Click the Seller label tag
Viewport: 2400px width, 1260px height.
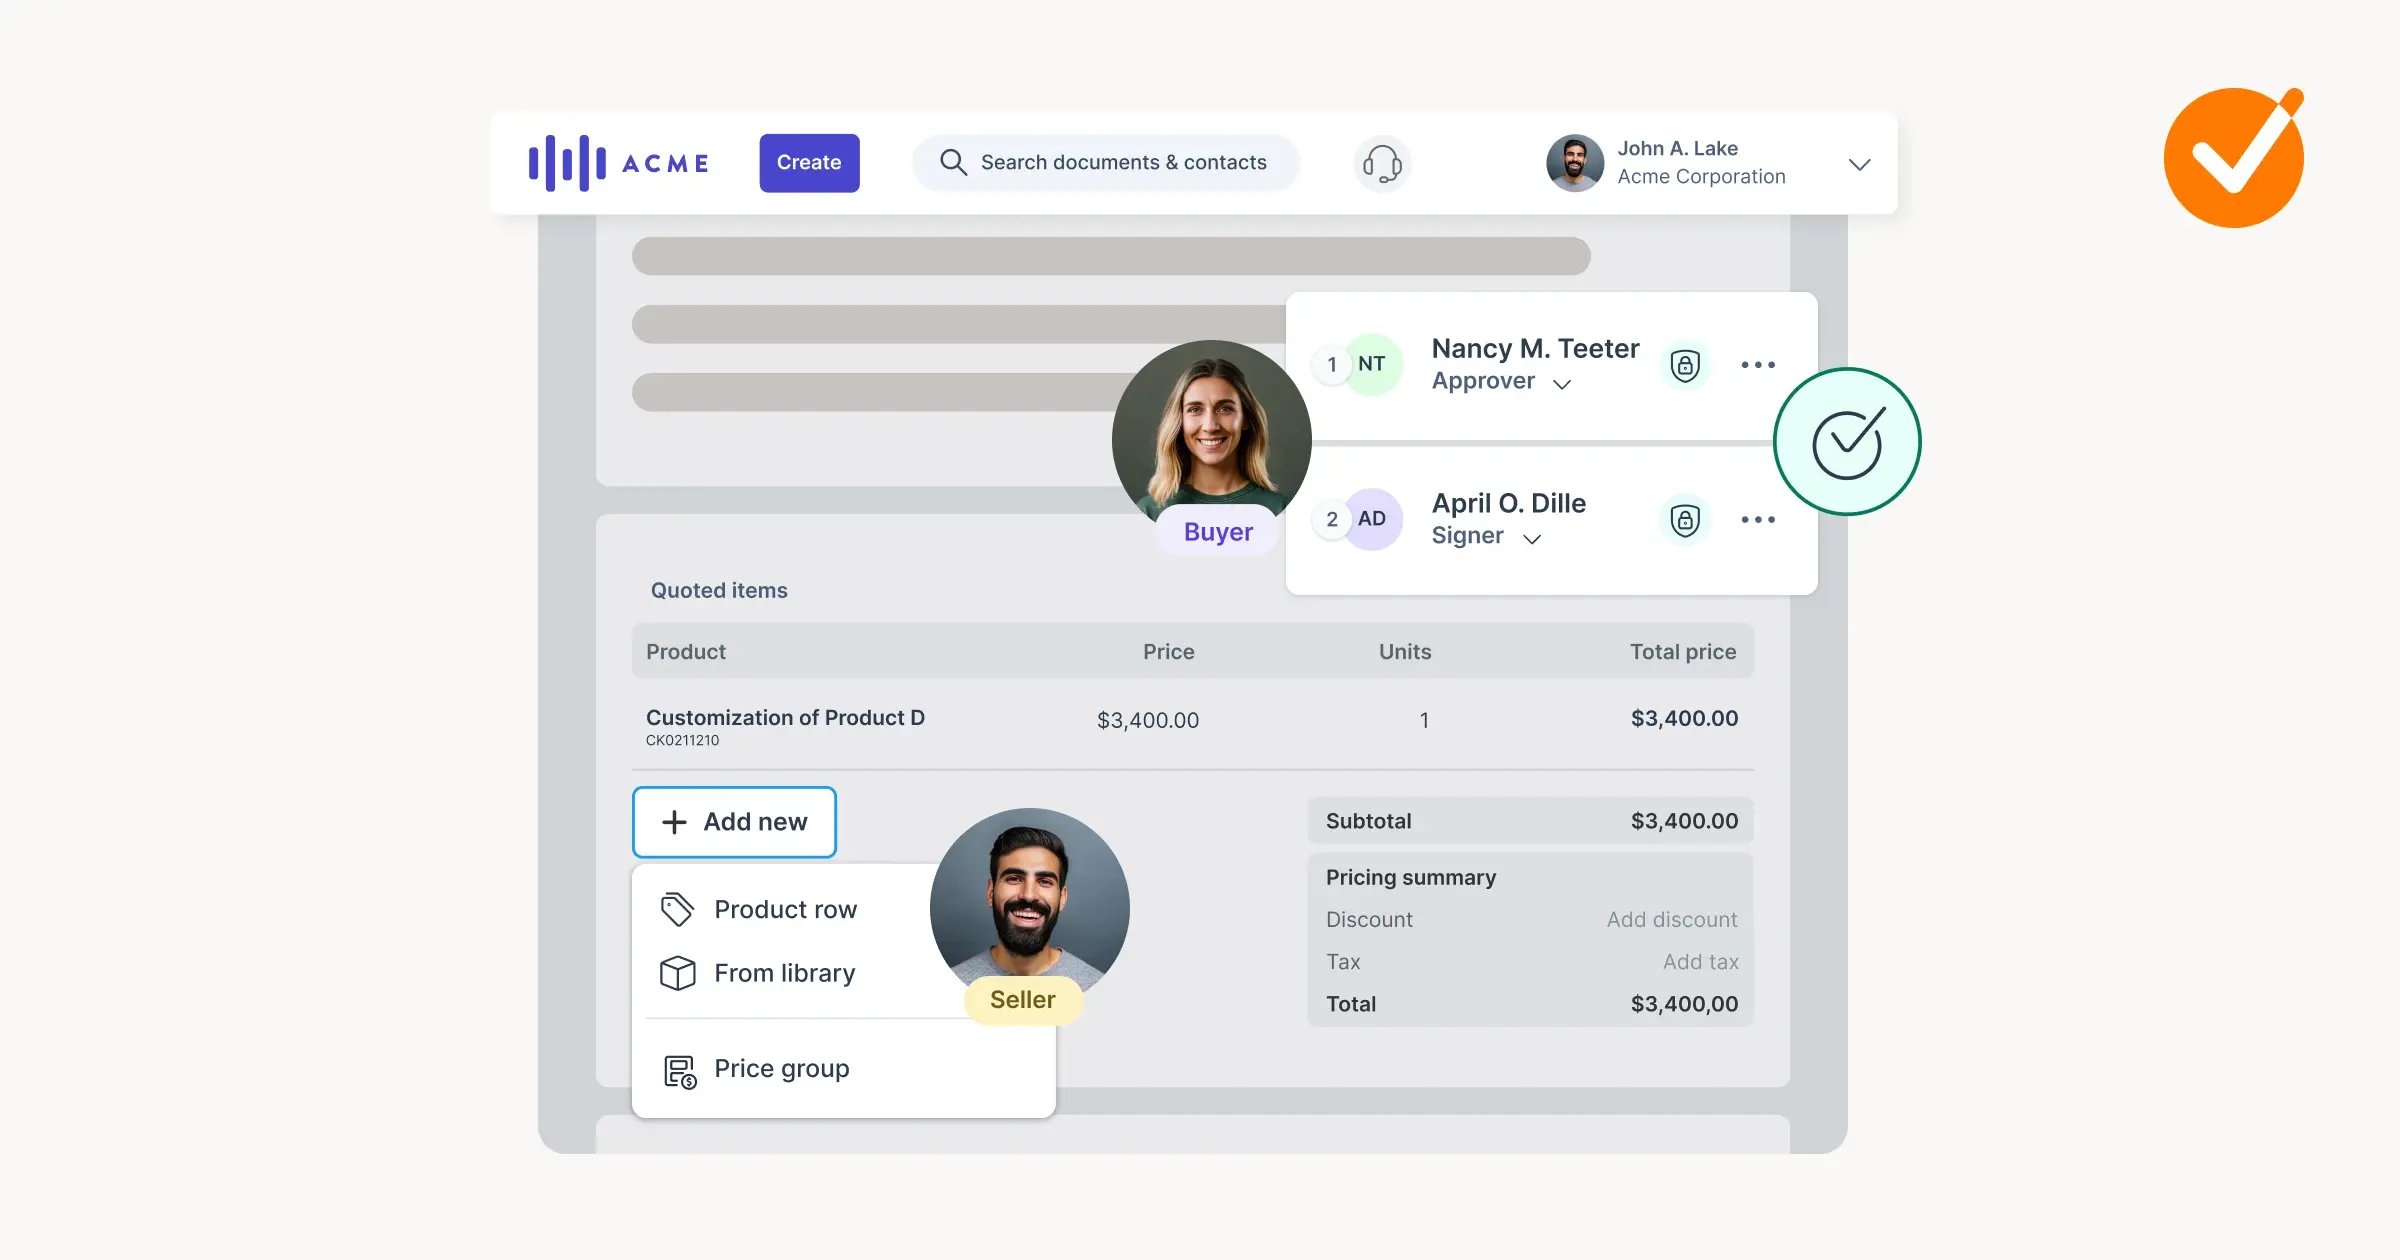point(1023,1000)
